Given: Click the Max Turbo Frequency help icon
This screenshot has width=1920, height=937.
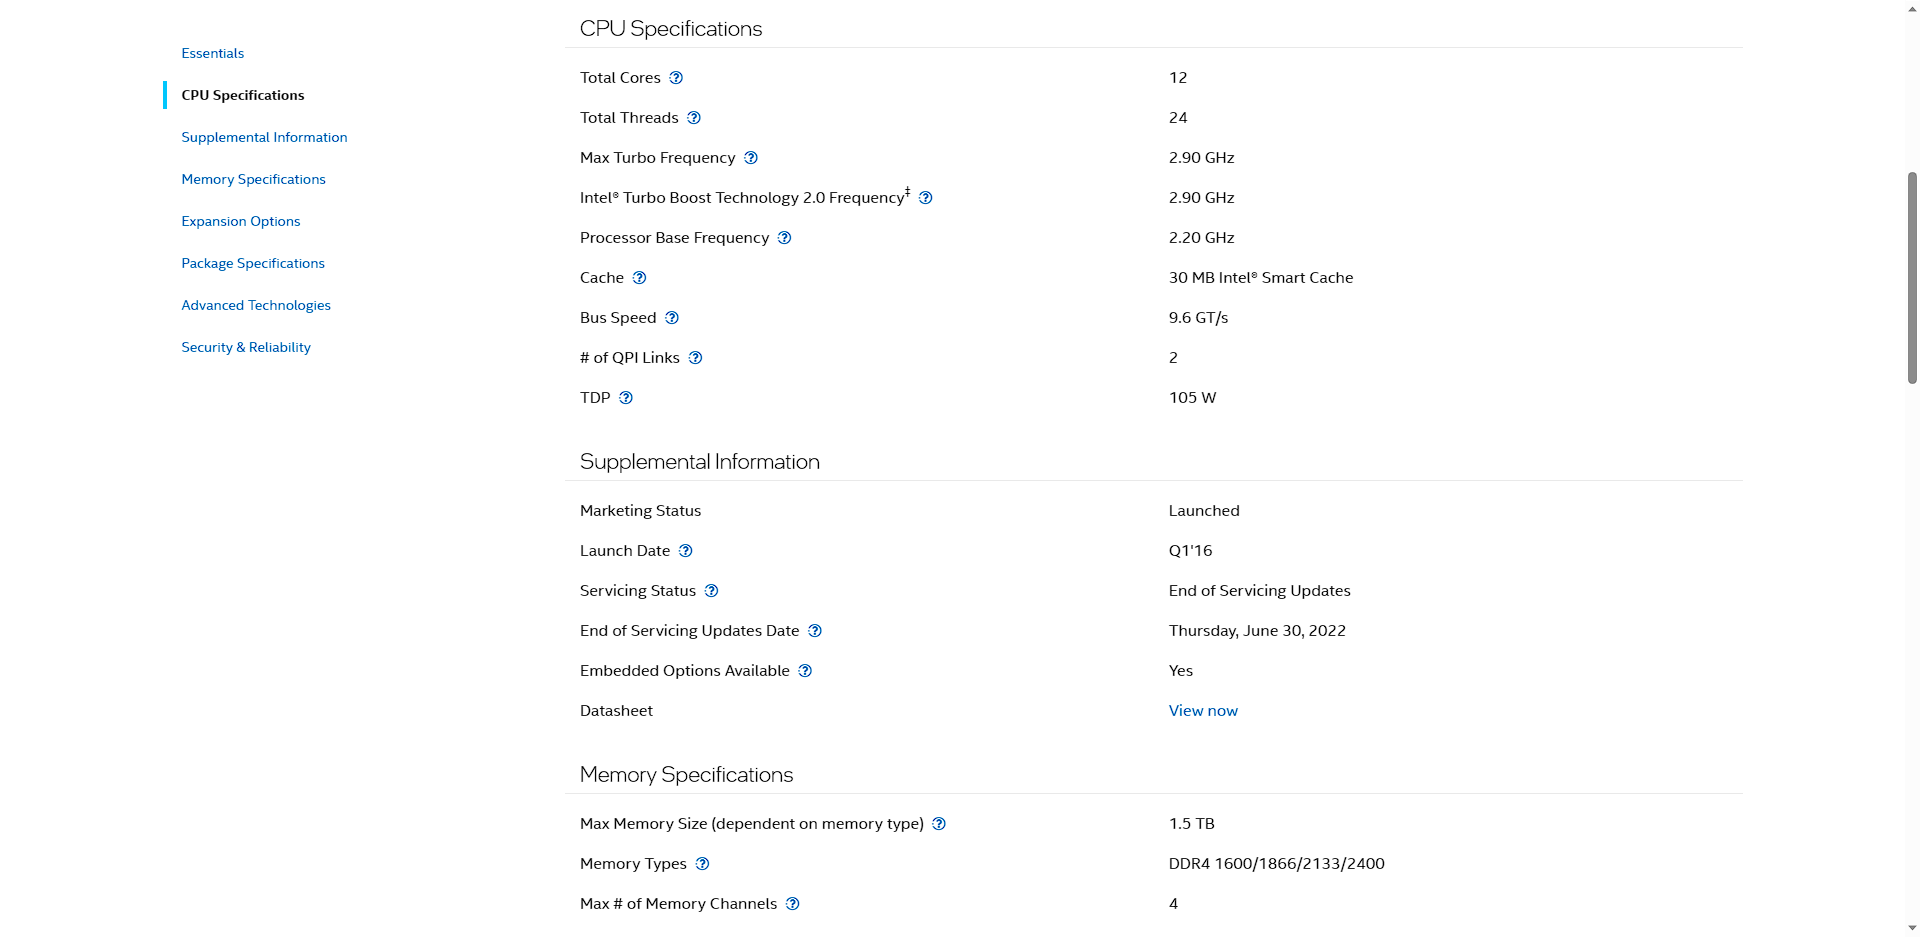Looking at the screenshot, I should [751, 158].
